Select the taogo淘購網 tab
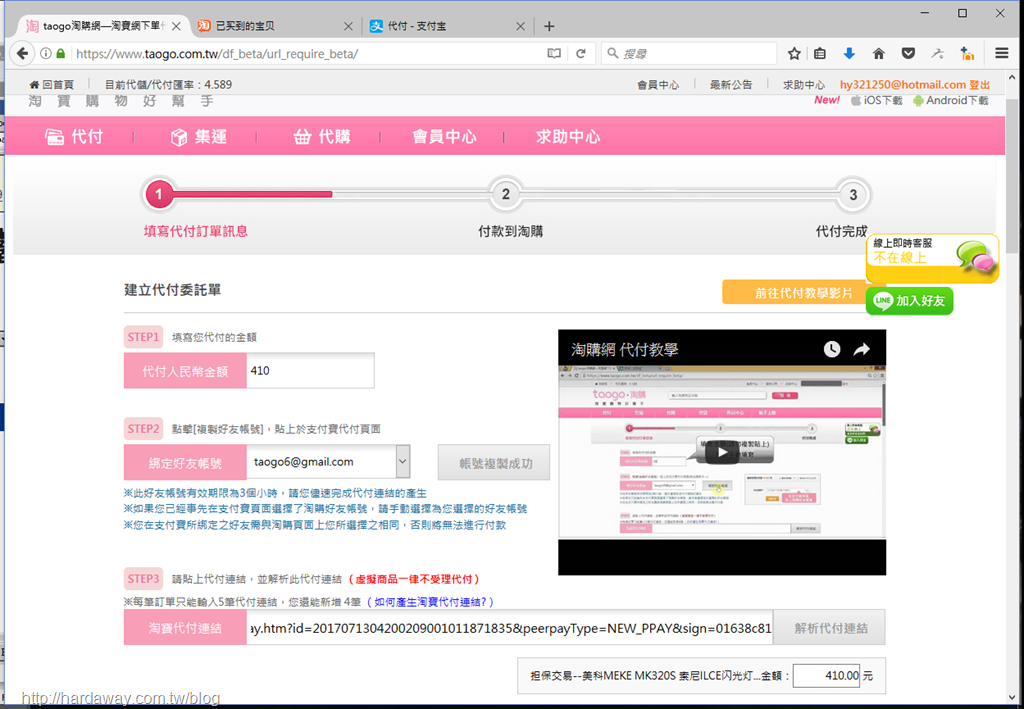Screen dimensions: 1024x709 [x=103, y=26]
